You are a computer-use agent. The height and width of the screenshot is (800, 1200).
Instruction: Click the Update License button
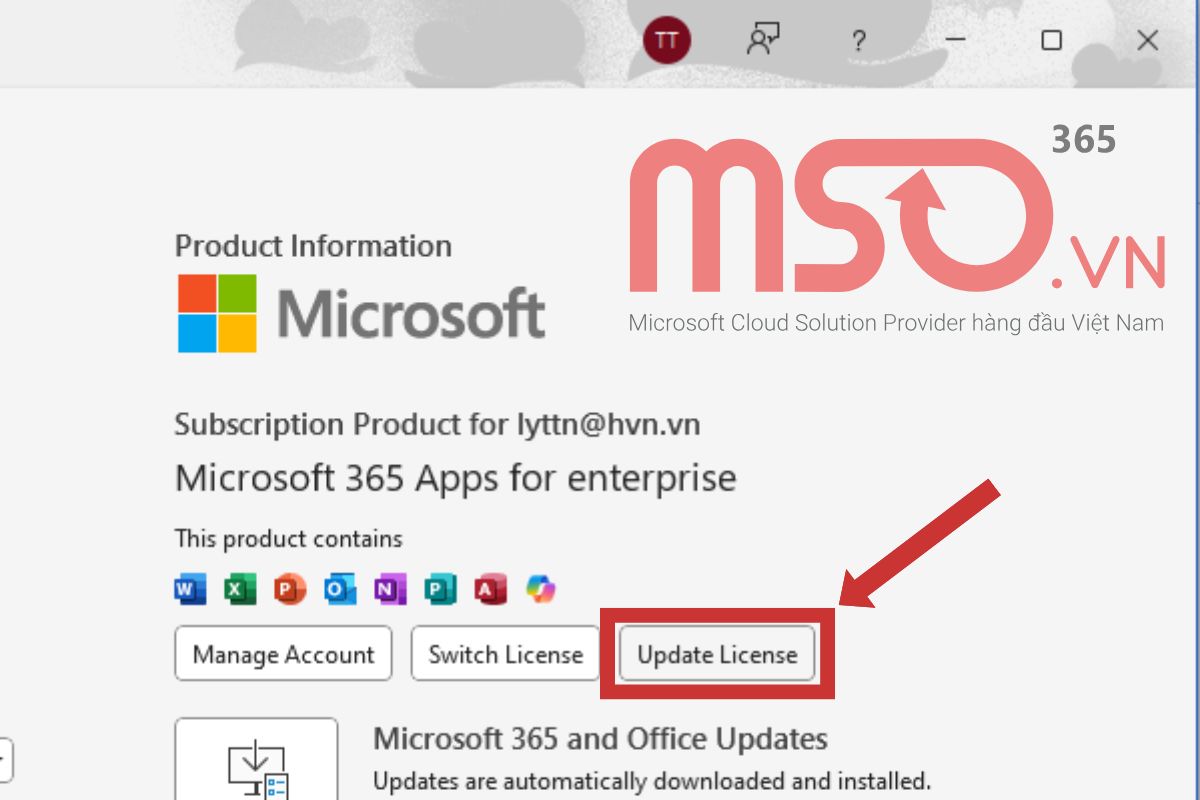click(x=717, y=654)
